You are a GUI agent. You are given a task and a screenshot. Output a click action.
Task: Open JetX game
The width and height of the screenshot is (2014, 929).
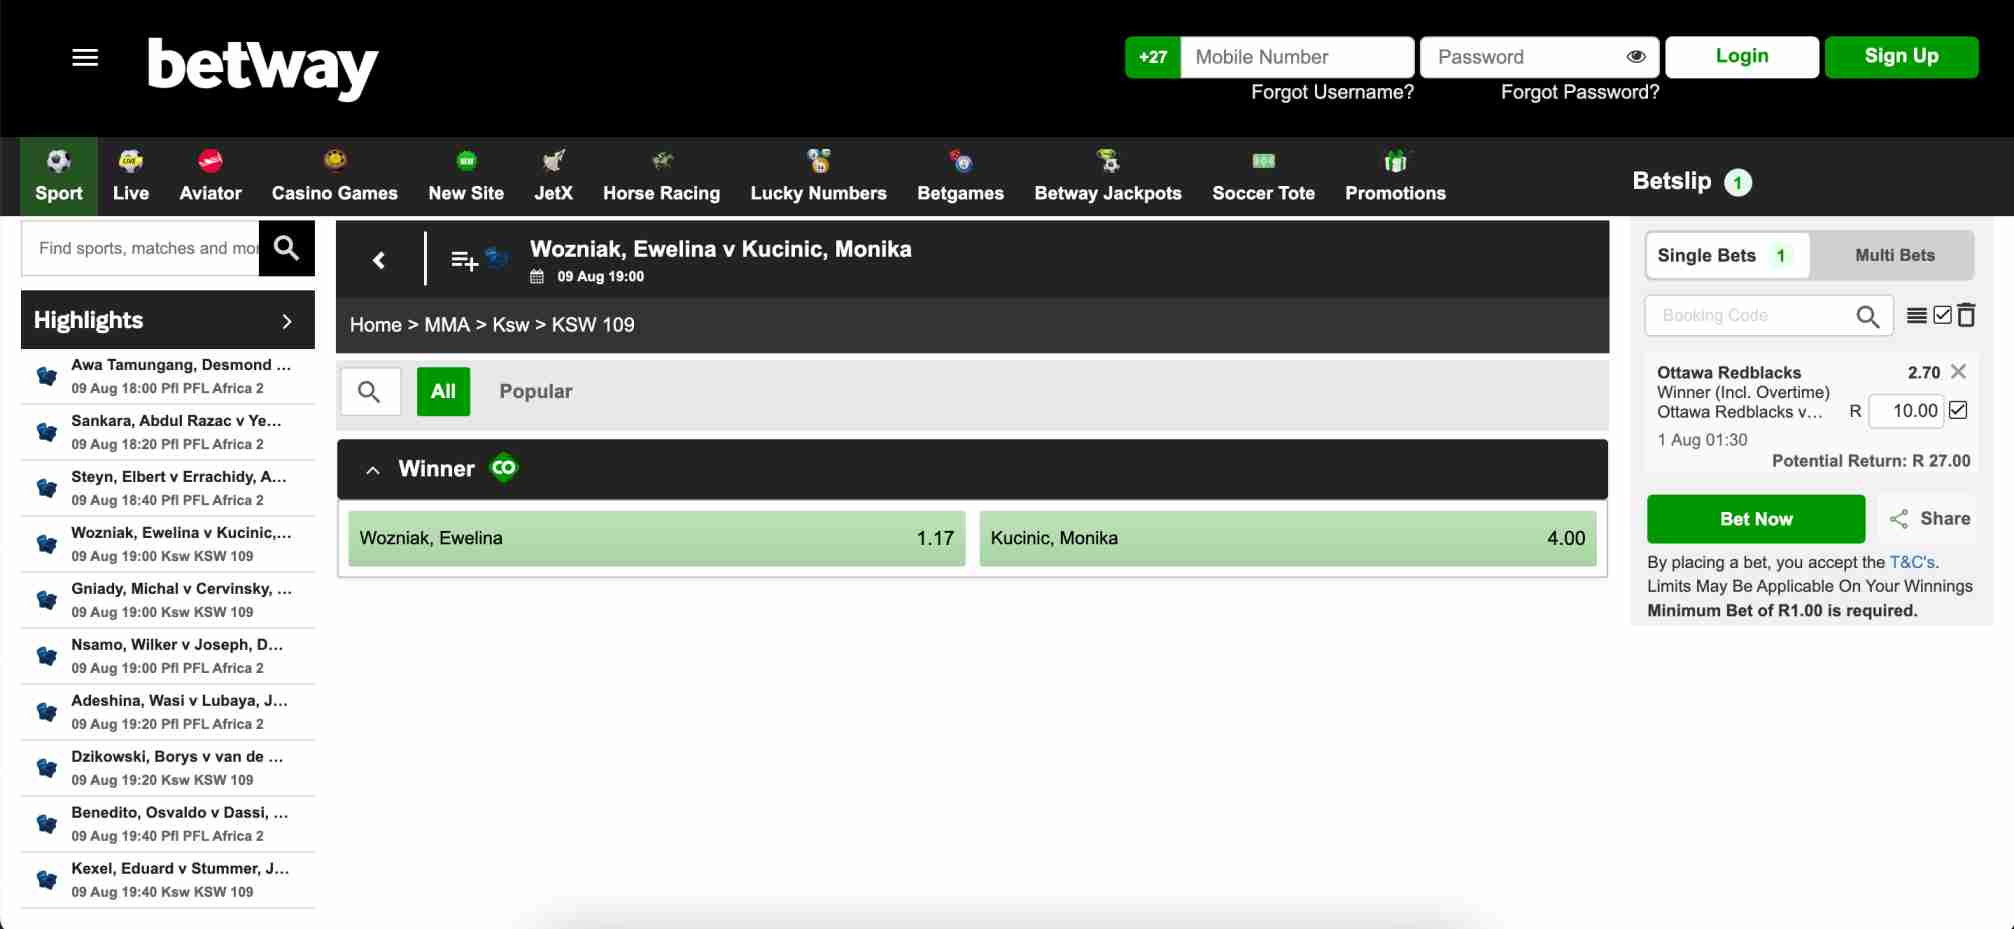pos(553,177)
